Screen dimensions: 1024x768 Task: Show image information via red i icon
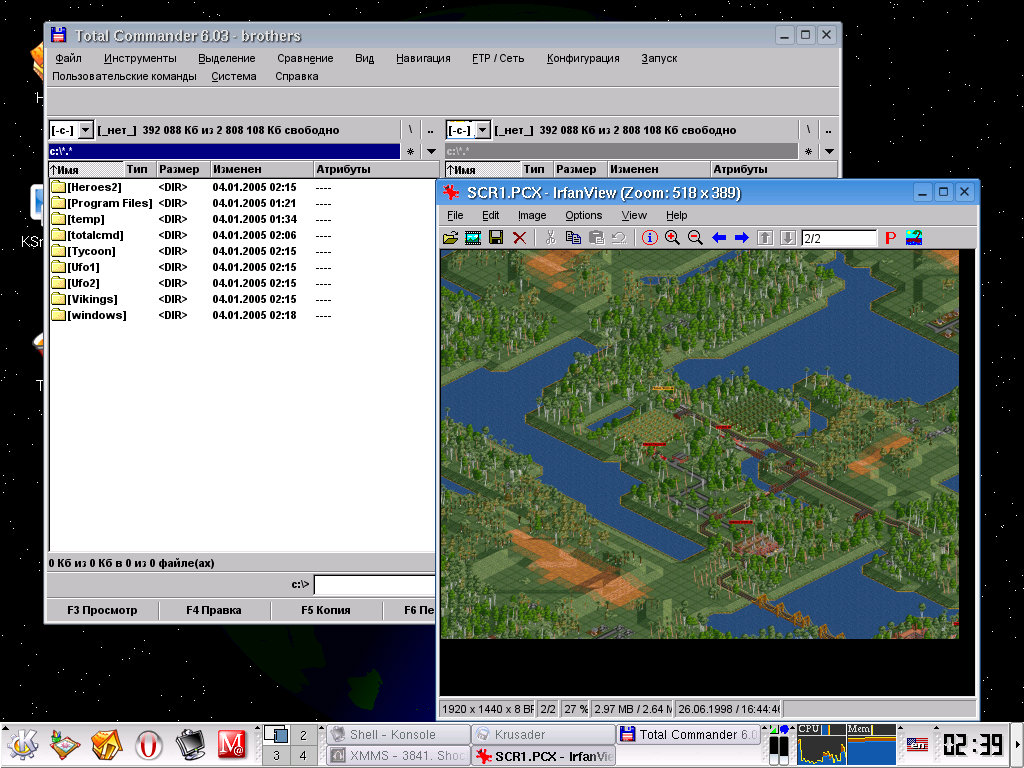[650, 238]
